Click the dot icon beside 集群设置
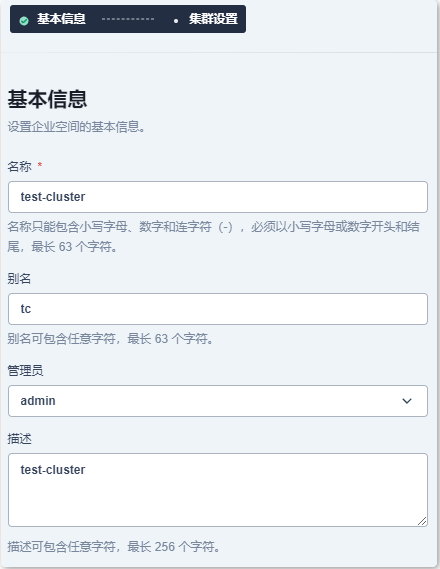The image size is (440, 569). [176, 21]
